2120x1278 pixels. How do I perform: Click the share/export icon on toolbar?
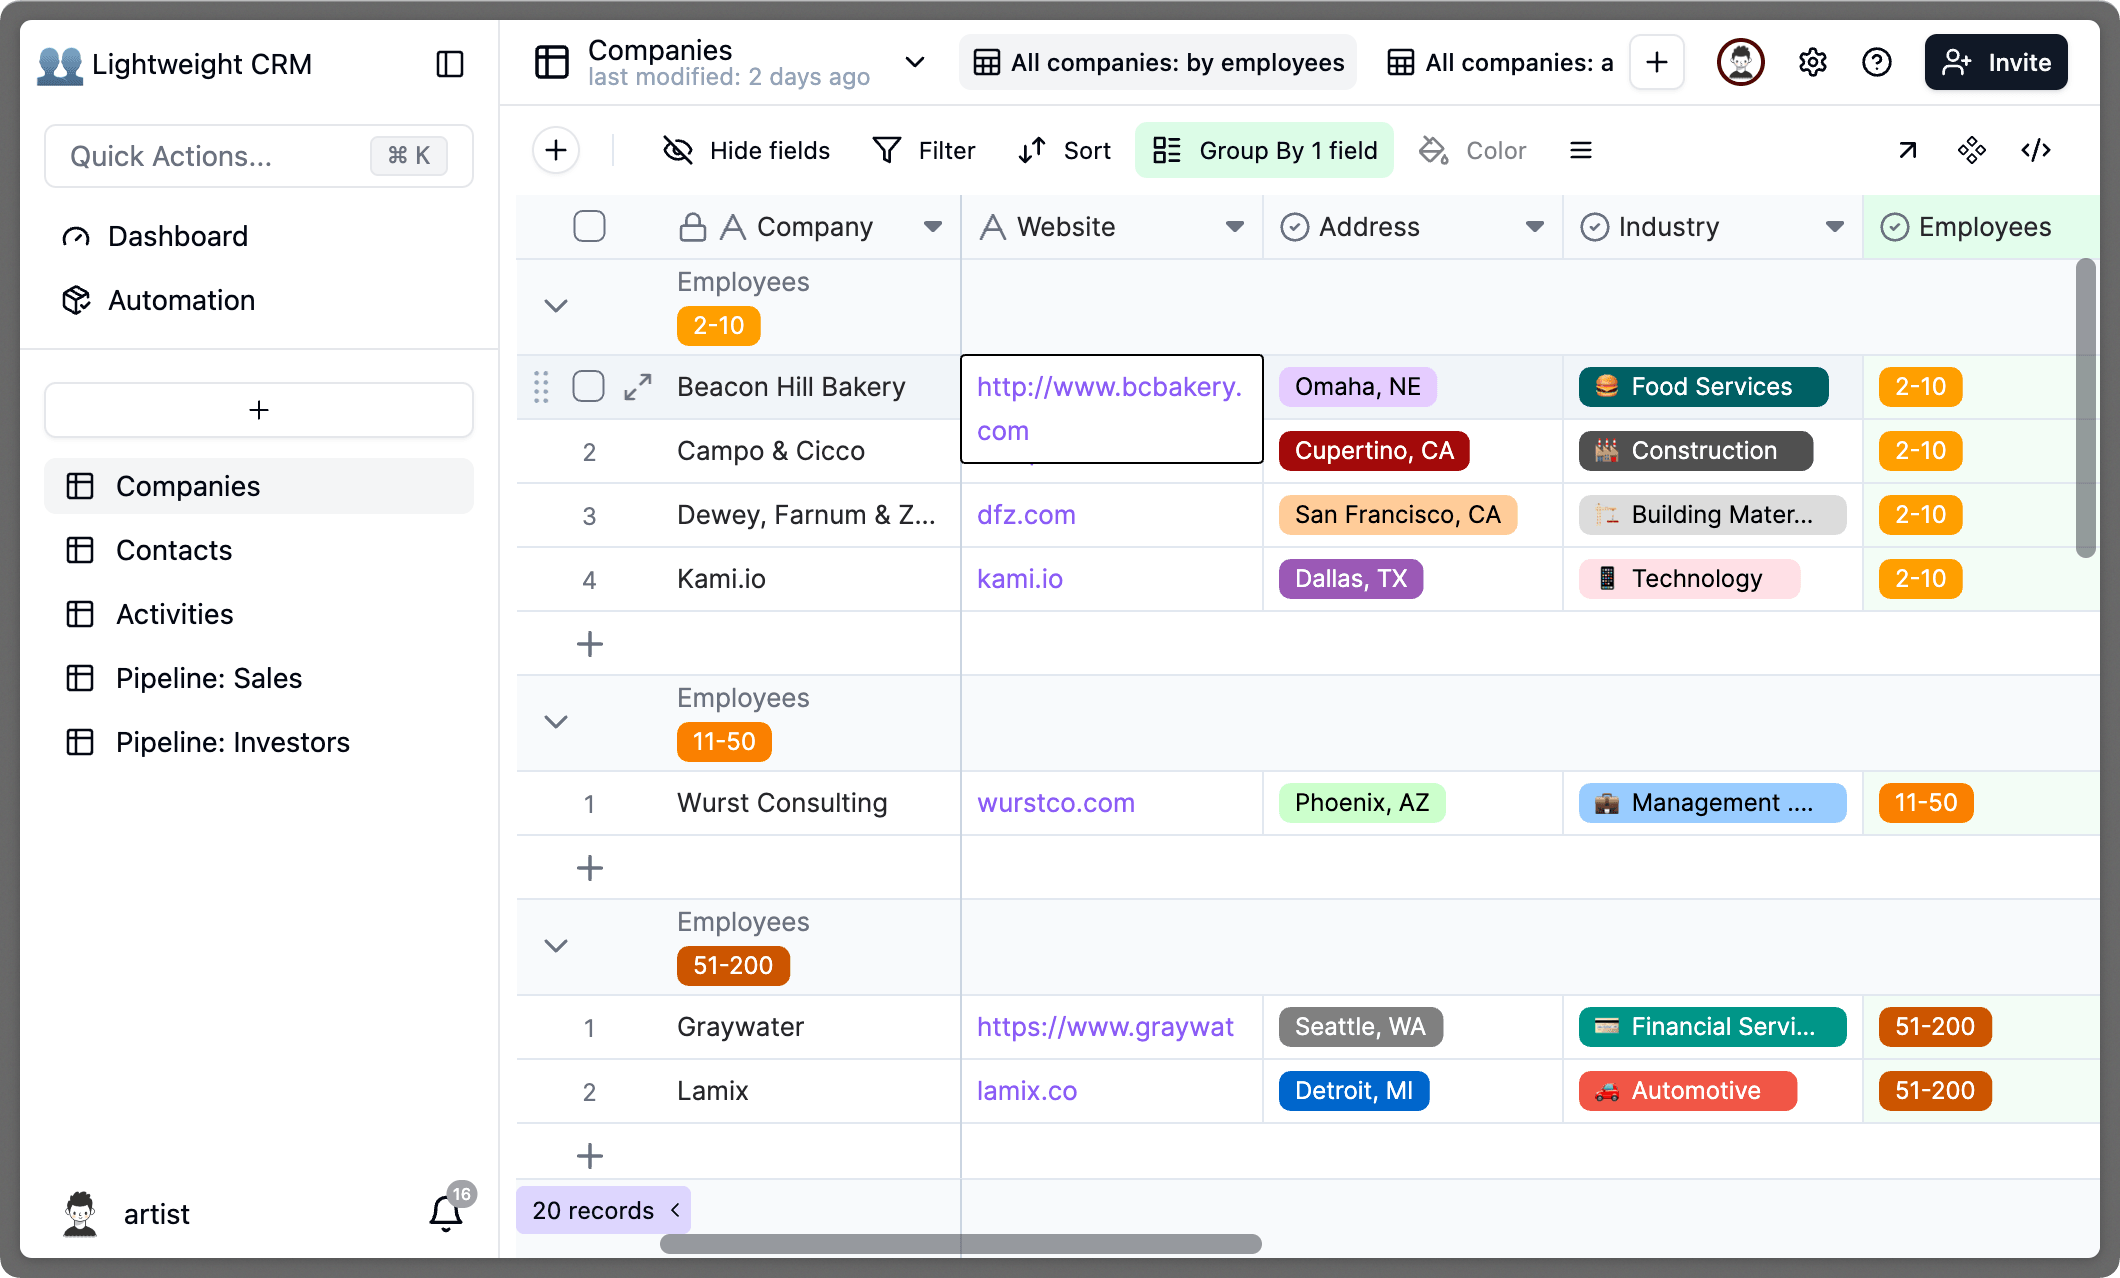[x=1908, y=150]
